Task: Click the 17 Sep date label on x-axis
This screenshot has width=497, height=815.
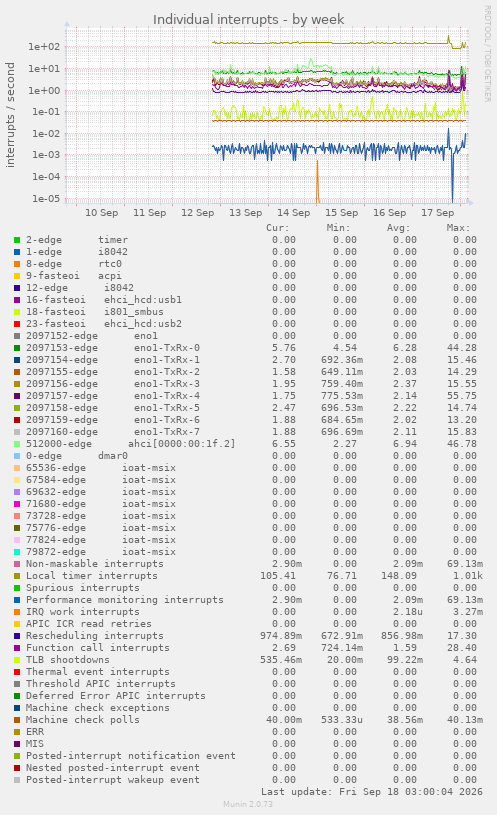Action: click(x=438, y=213)
